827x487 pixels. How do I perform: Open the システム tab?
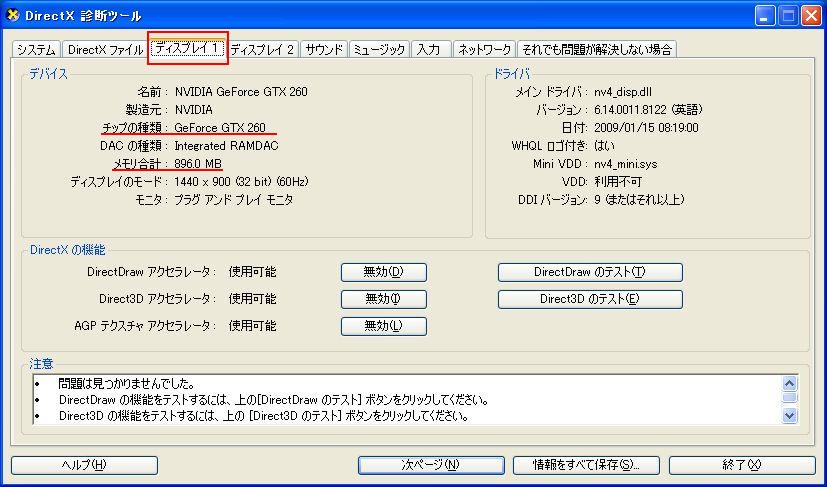point(36,50)
